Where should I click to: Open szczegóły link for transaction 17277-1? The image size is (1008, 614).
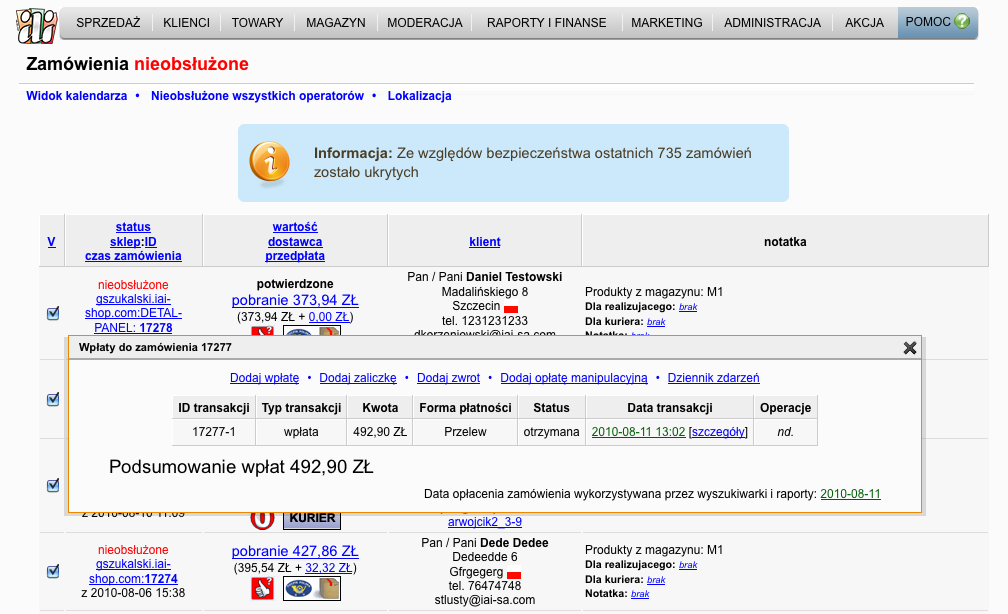click(x=718, y=432)
